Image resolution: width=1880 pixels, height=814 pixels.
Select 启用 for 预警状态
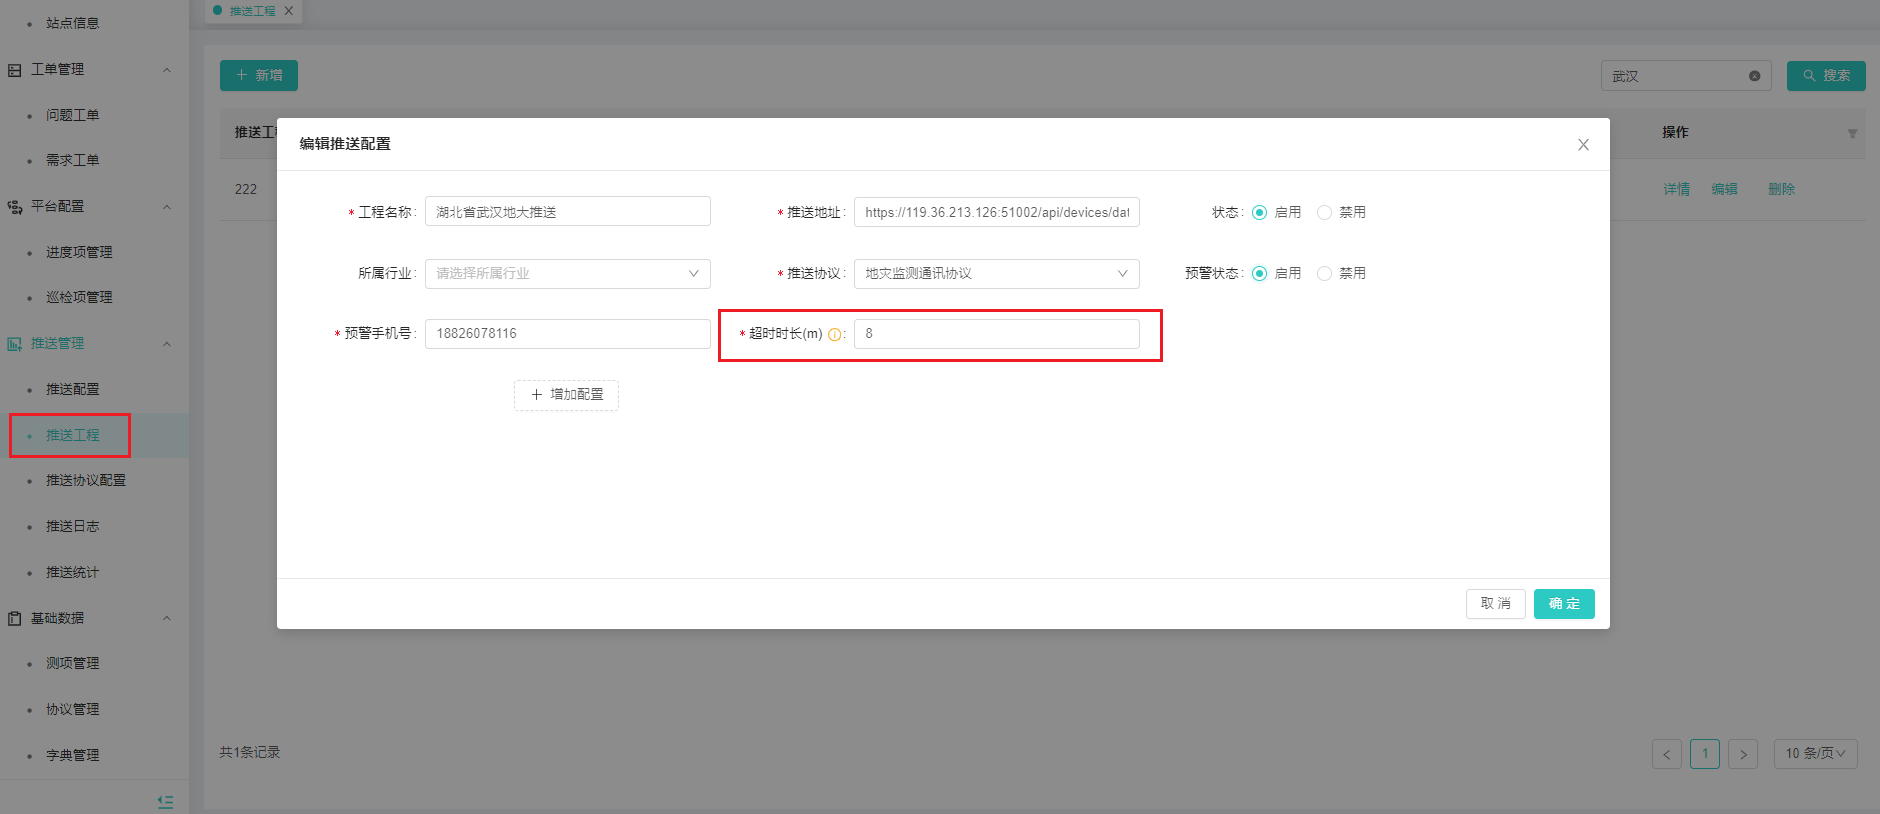point(1260,273)
